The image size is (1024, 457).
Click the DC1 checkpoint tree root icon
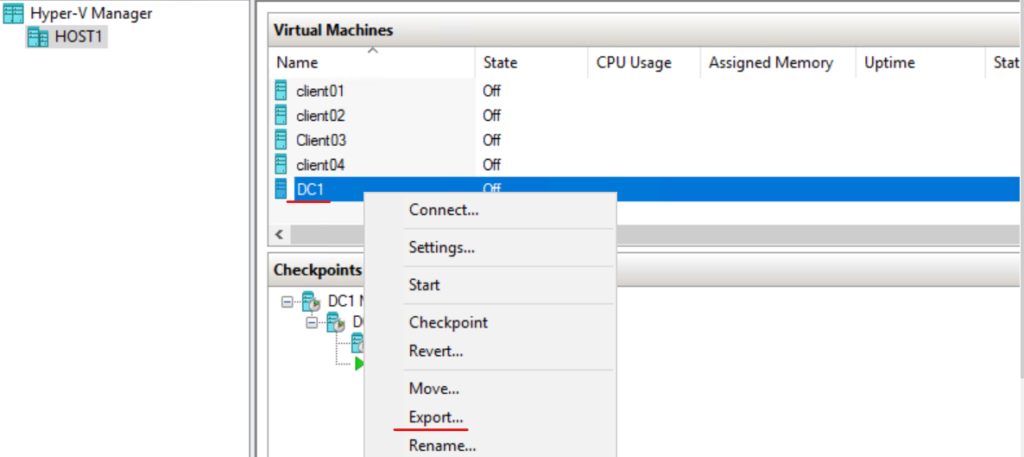click(310, 301)
